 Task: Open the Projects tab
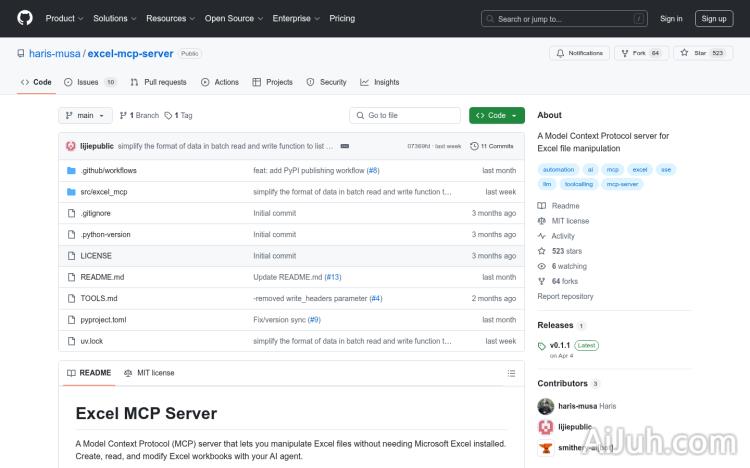tap(273, 82)
